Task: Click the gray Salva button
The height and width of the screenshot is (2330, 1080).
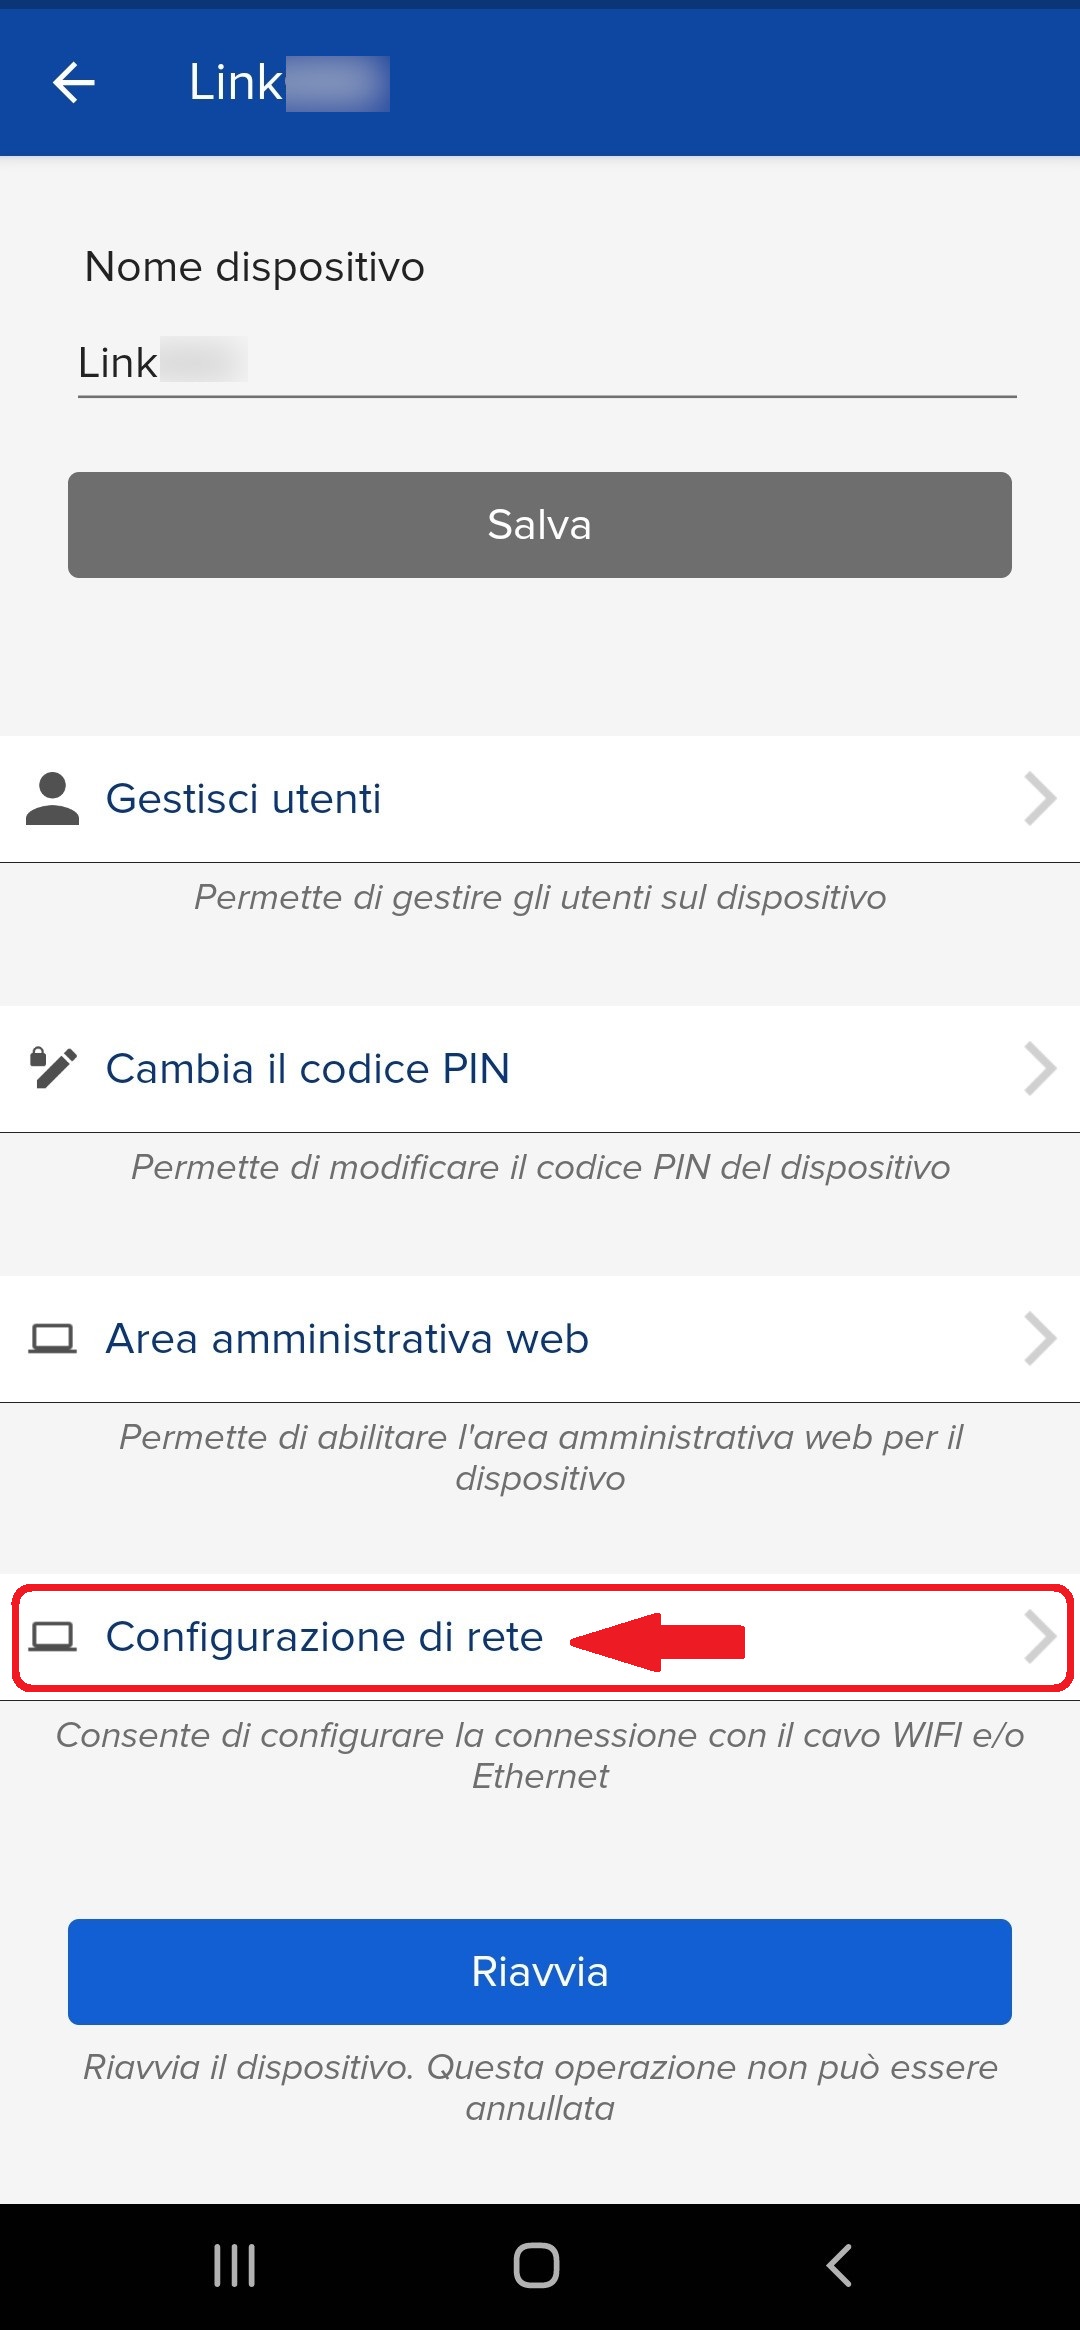Action: [x=540, y=525]
